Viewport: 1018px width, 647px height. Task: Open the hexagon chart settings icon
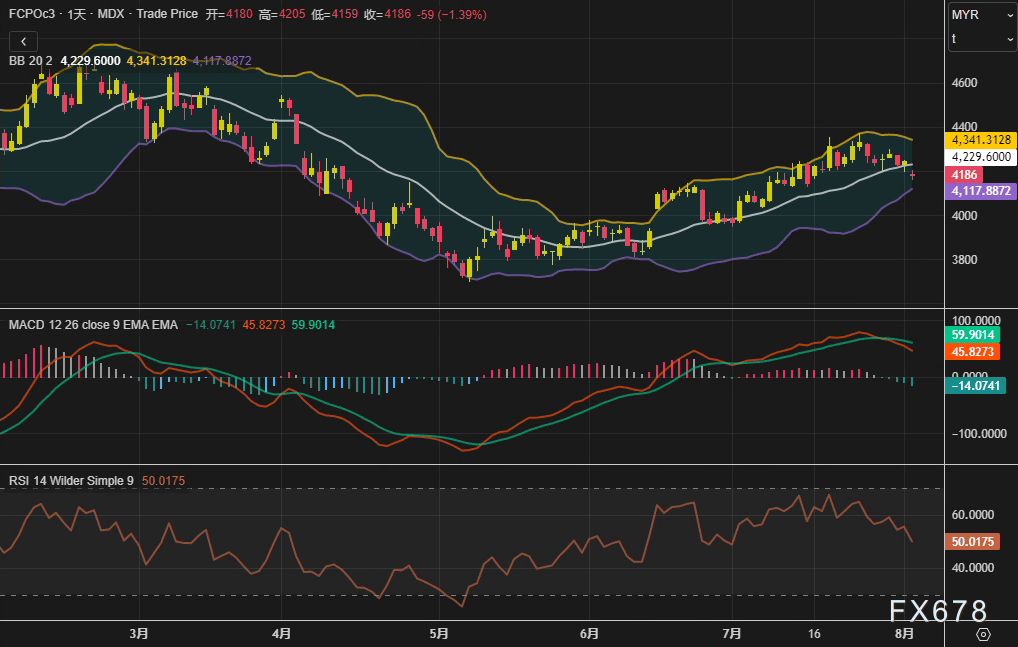click(982, 634)
